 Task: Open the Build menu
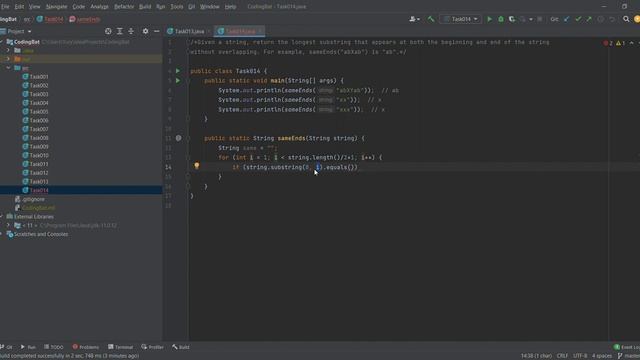145,7
